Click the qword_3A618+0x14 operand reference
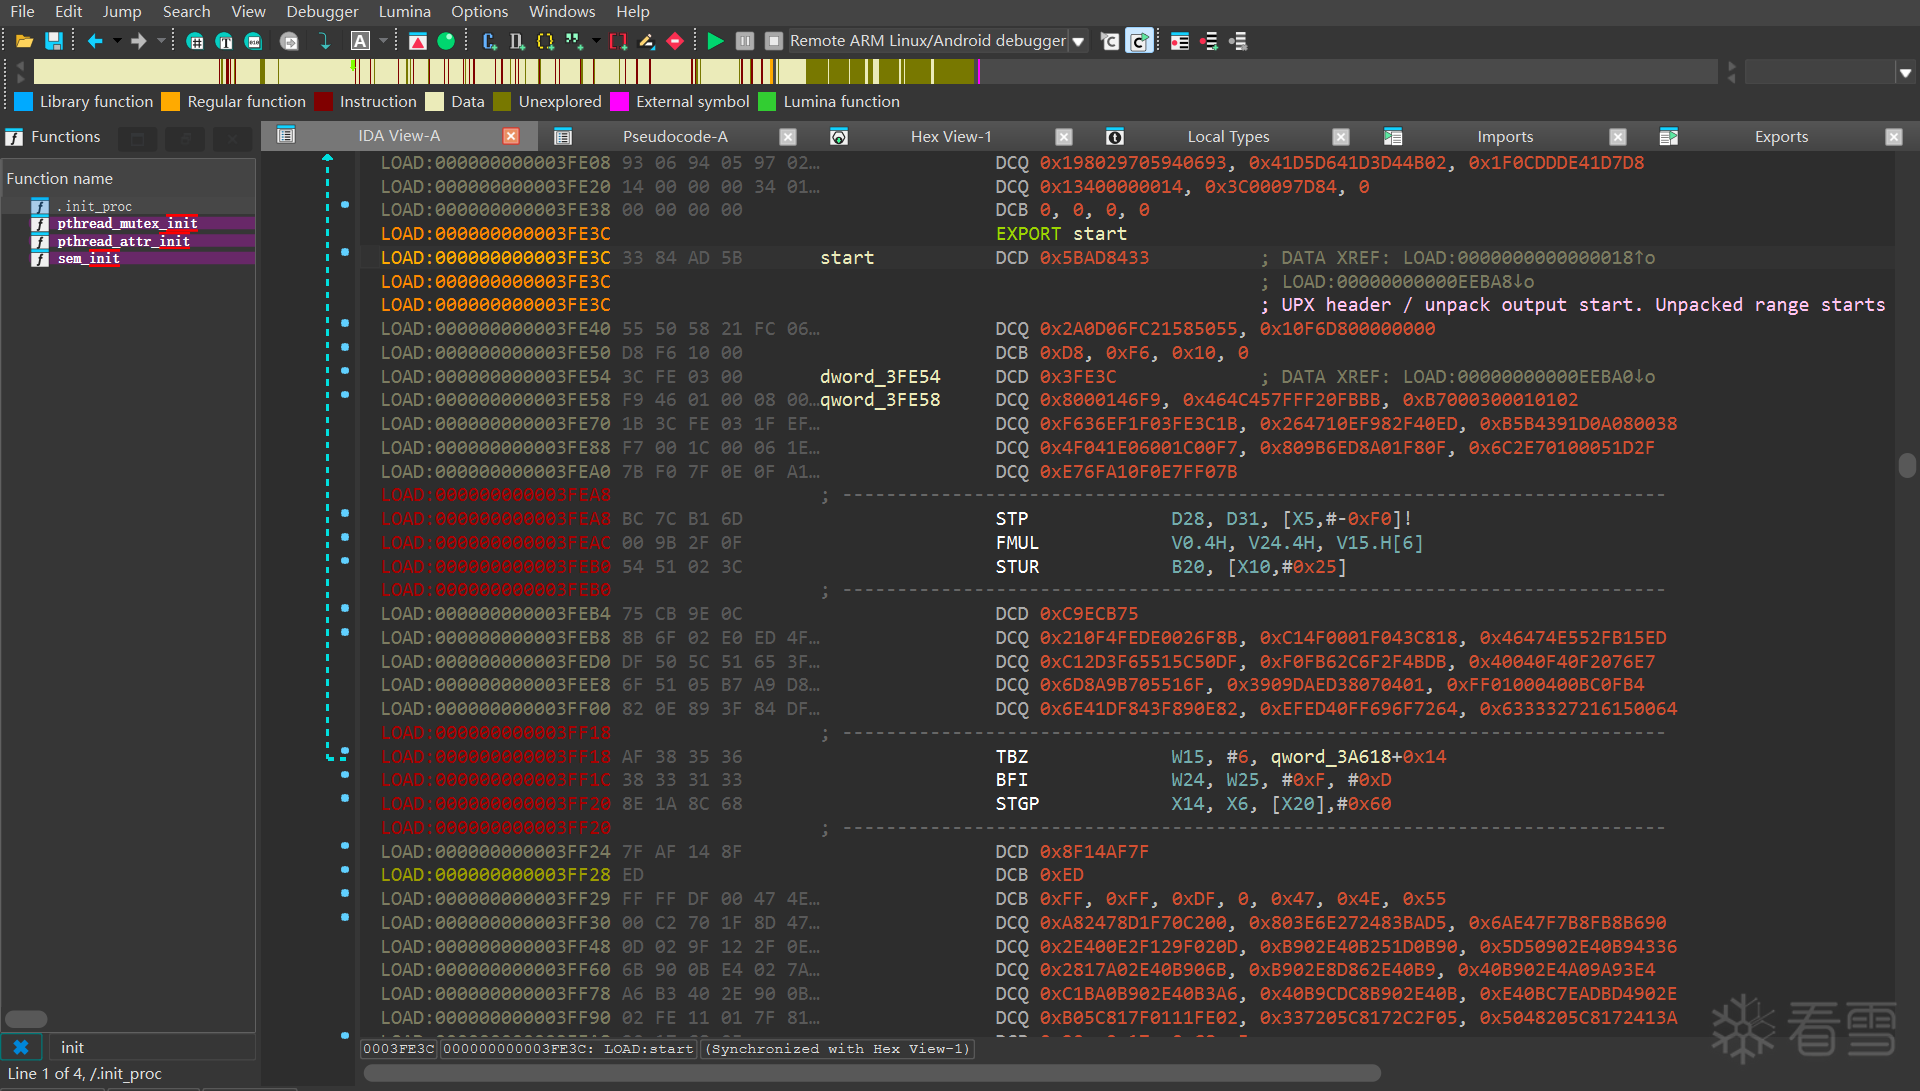1920x1091 pixels. click(x=1358, y=757)
